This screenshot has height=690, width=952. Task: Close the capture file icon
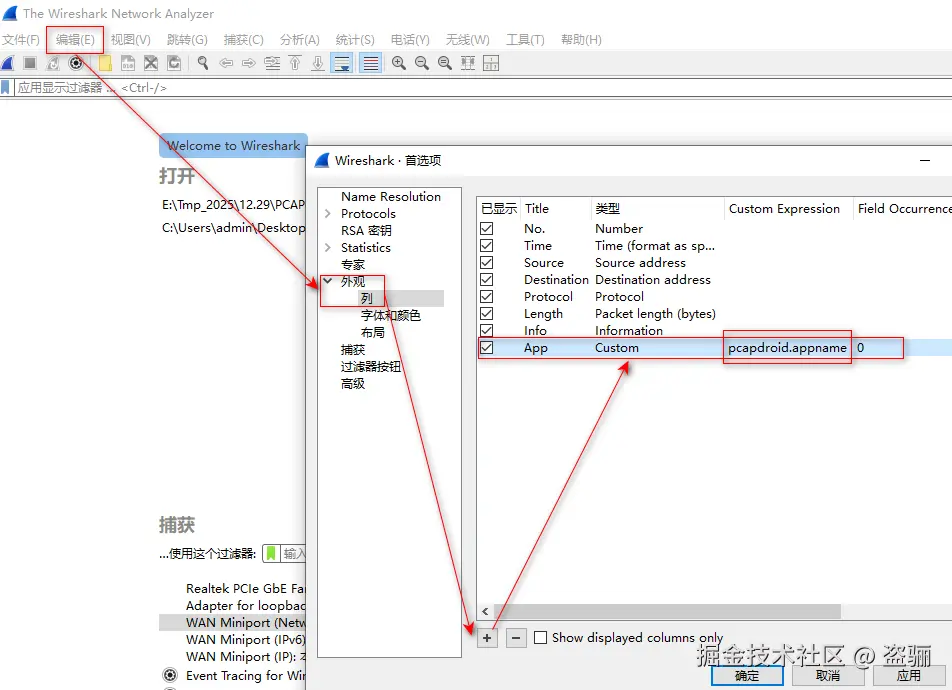tap(151, 63)
